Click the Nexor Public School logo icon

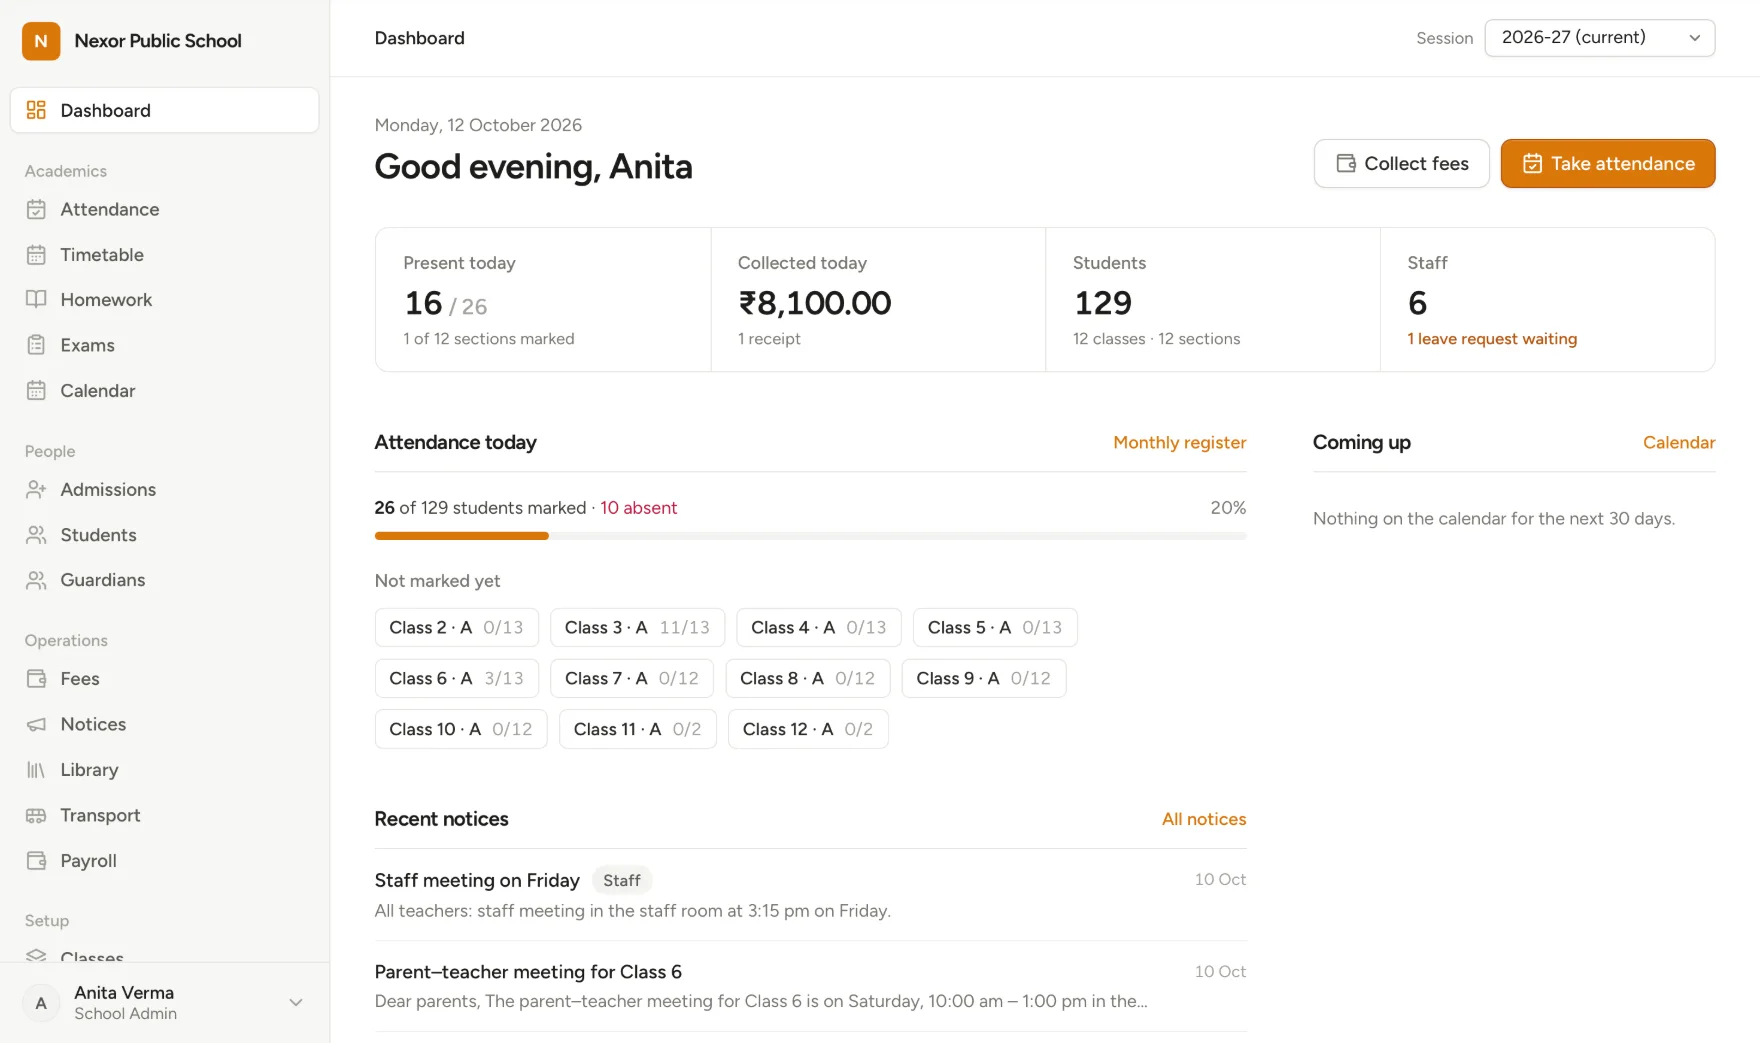coord(41,41)
